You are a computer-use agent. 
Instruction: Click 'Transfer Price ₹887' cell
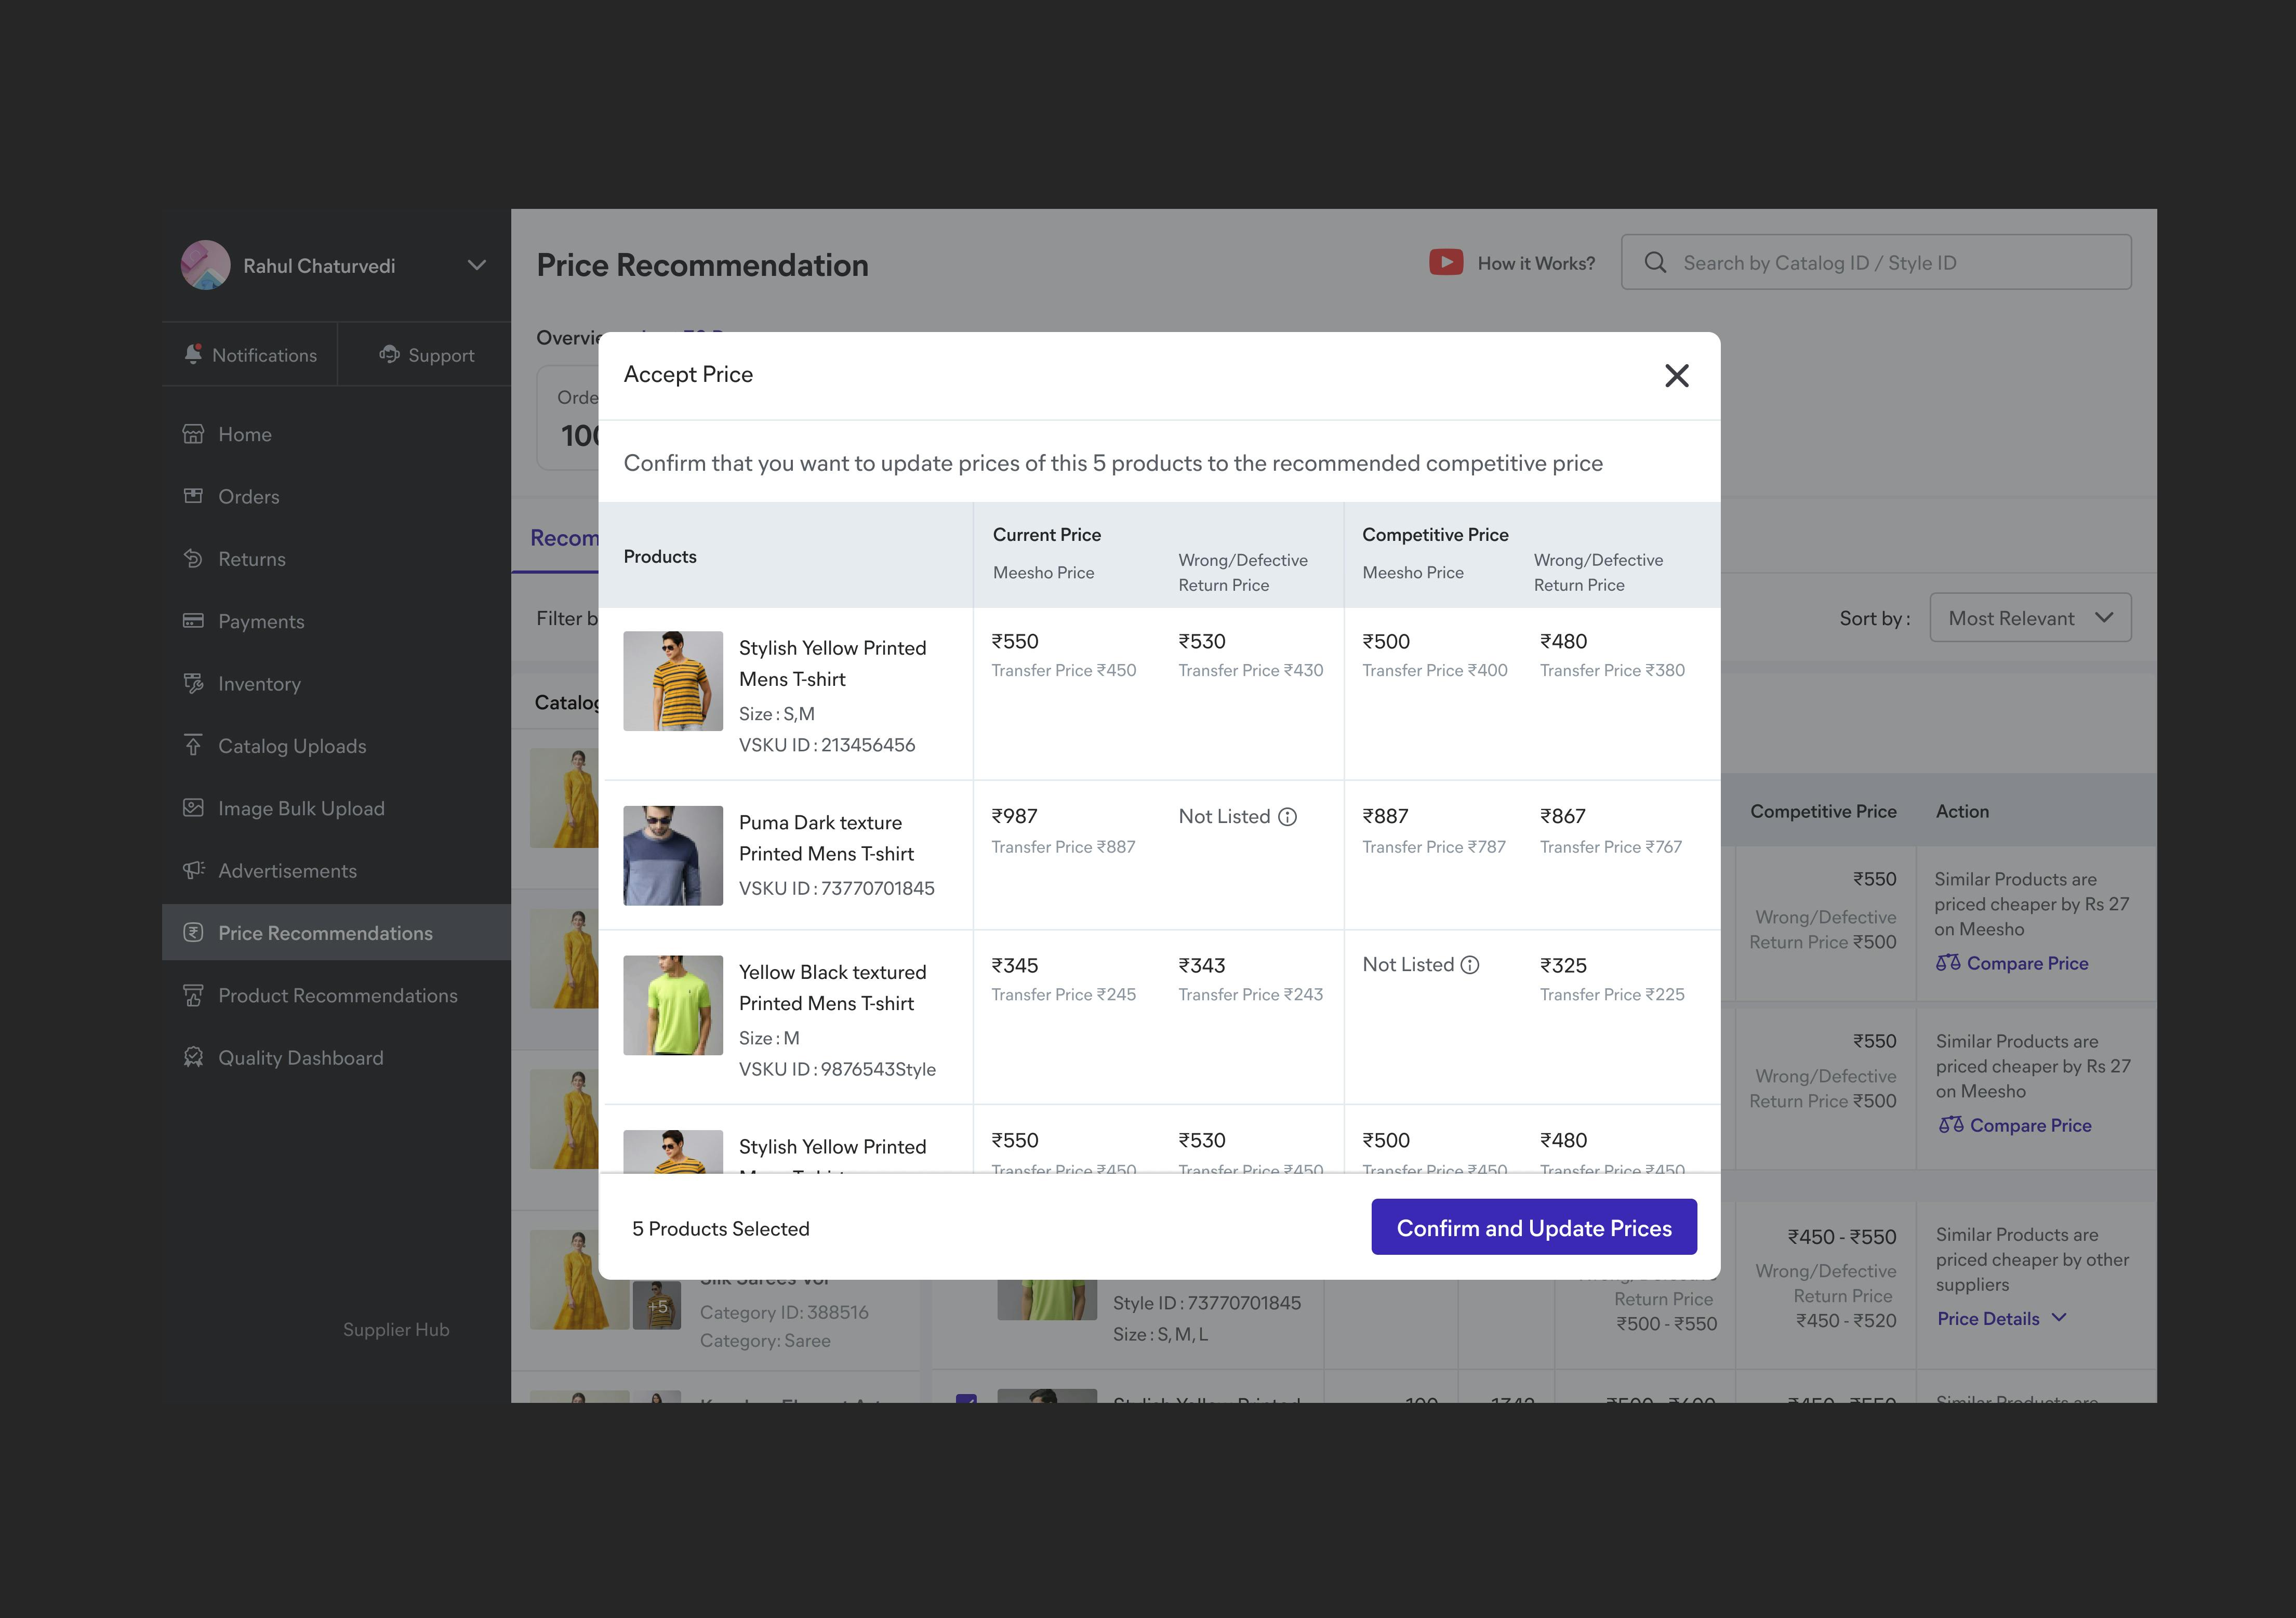[1063, 847]
